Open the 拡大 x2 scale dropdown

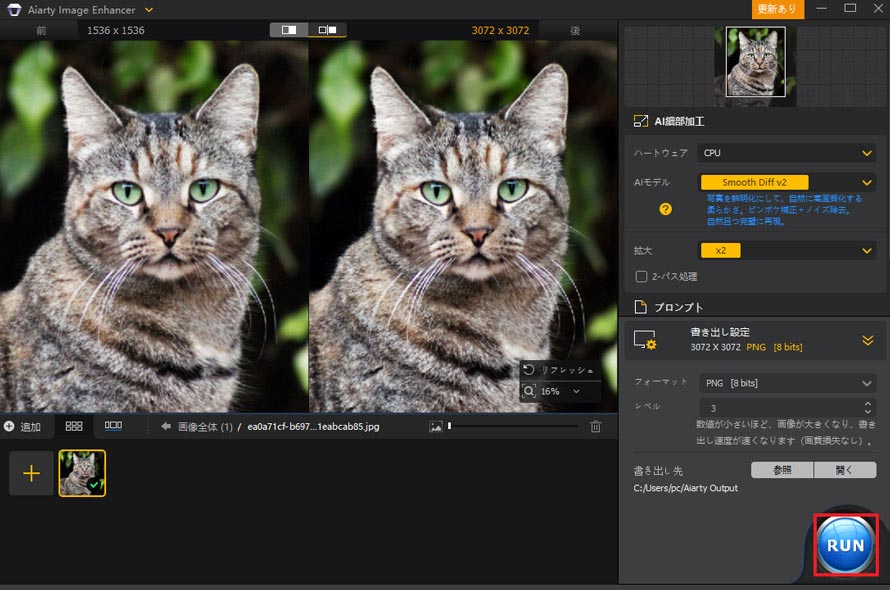(787, 250)
